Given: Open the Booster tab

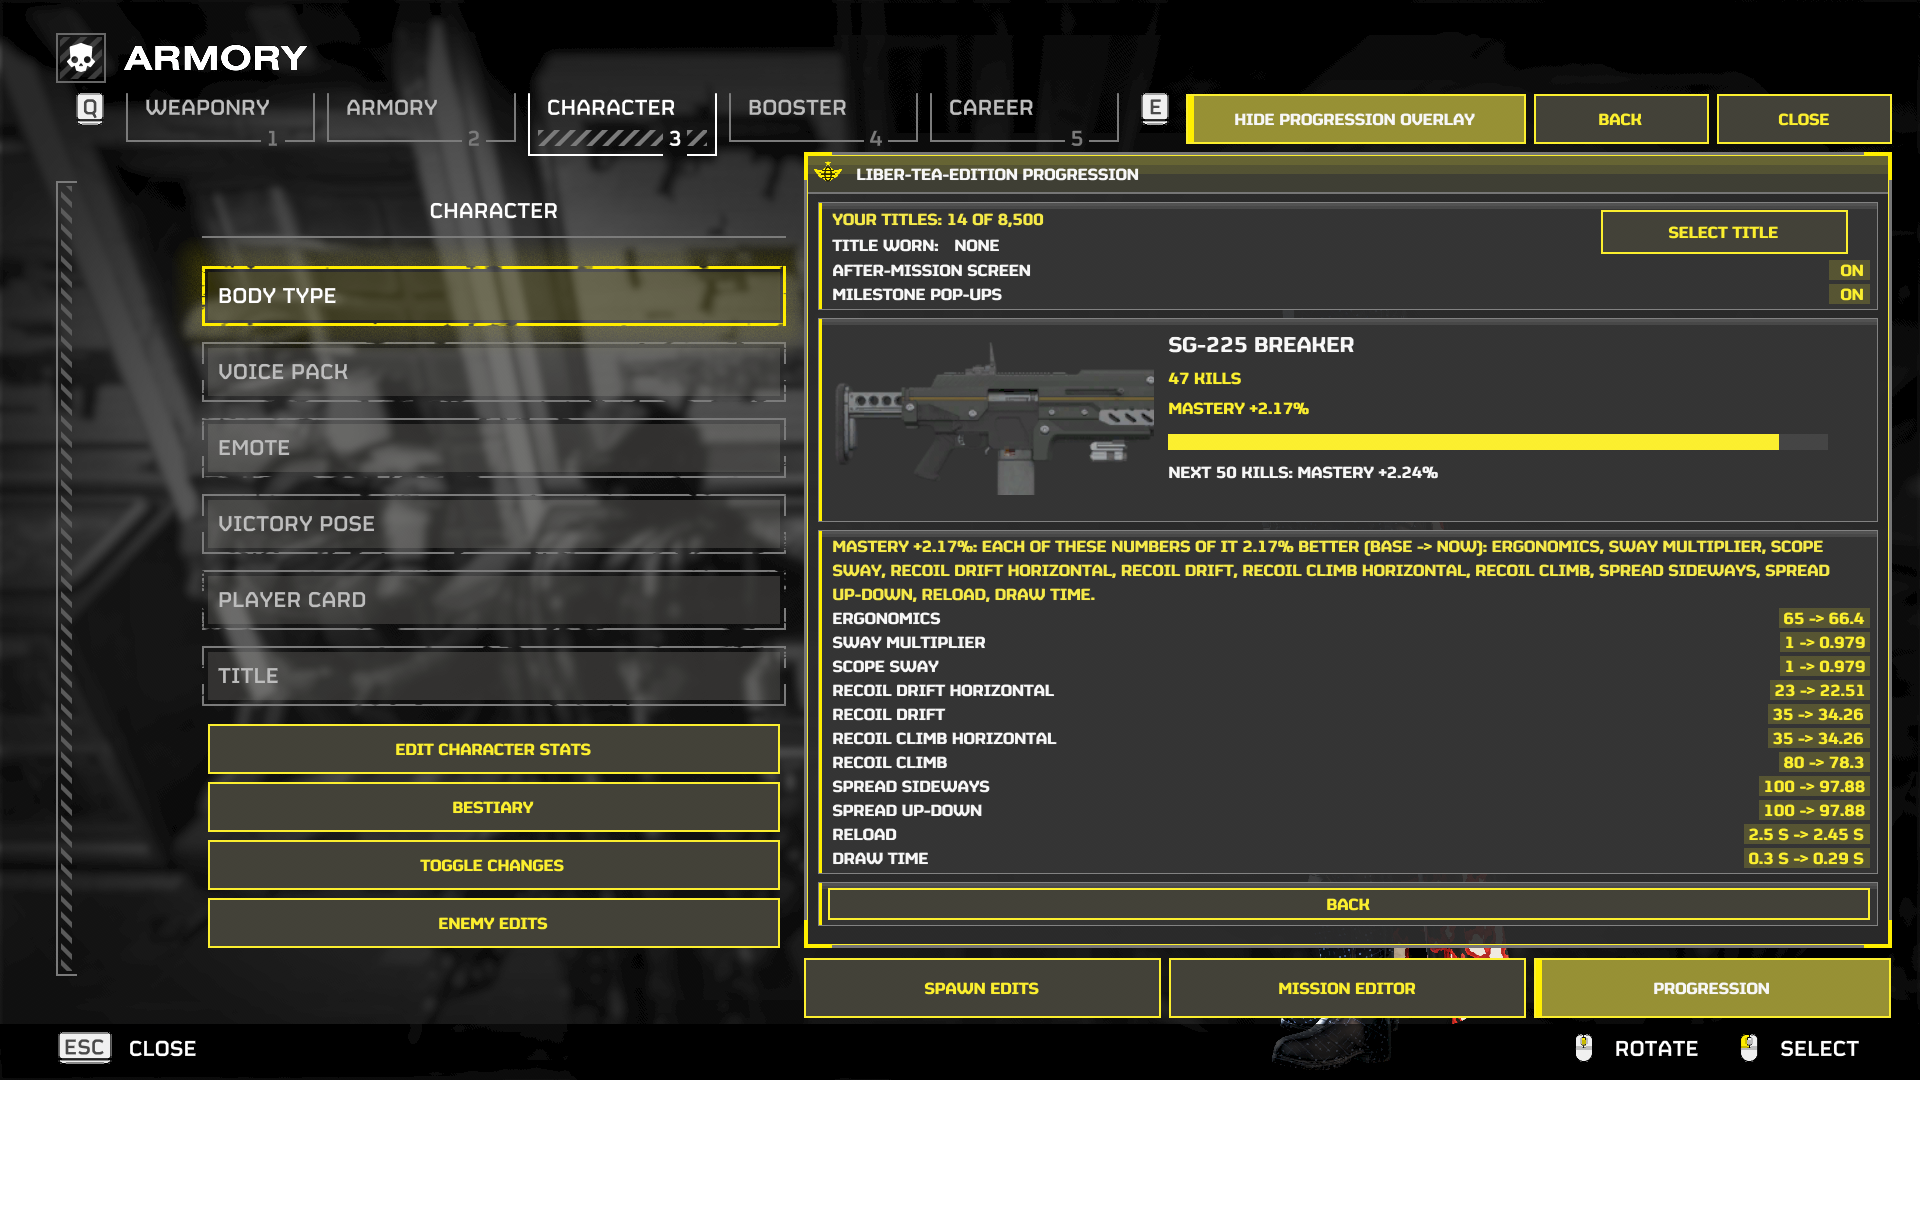Looking at the screenshot, I should click(x=823, y=118).
